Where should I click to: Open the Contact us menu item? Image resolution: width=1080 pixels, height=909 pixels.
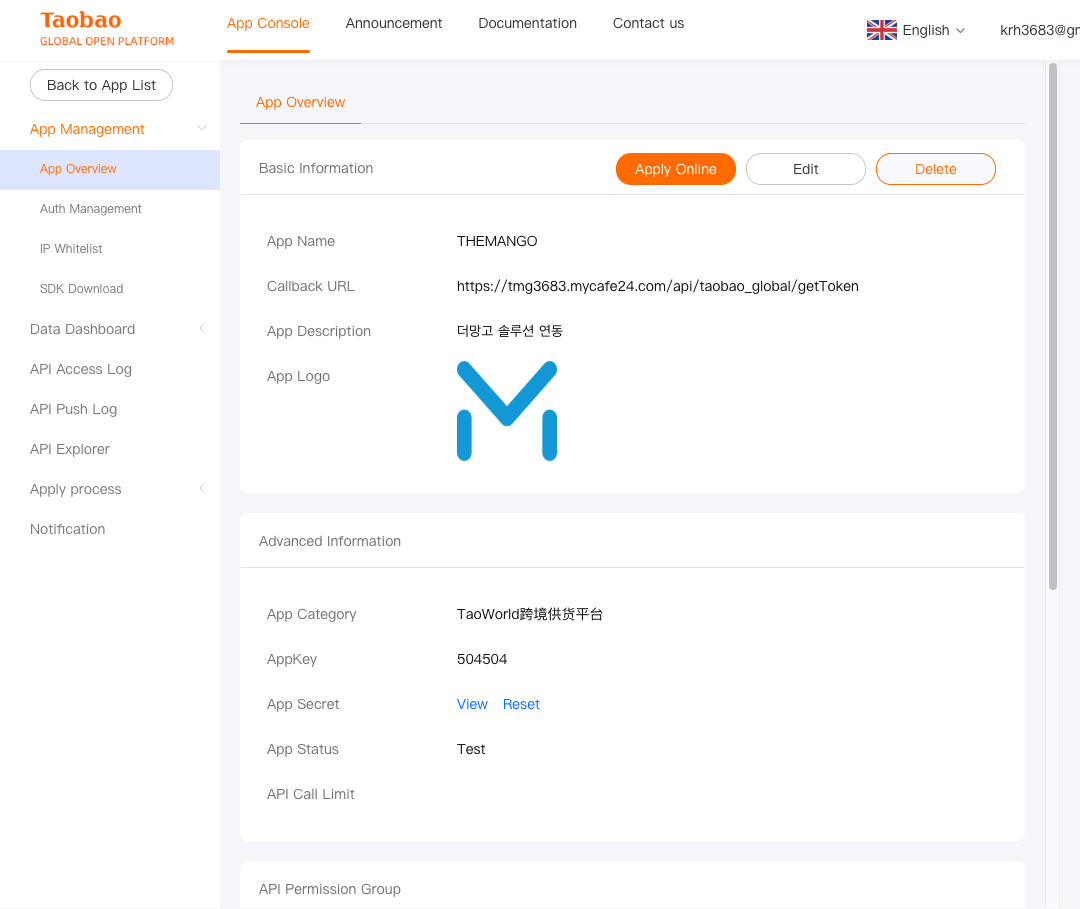648,23
